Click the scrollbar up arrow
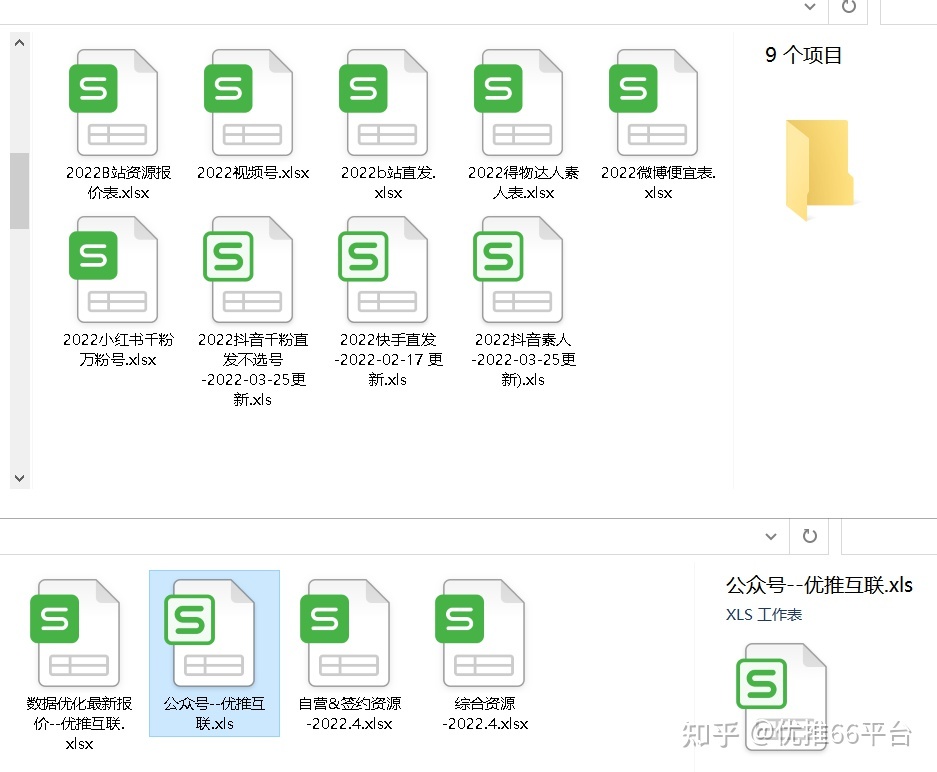The width and height of the screenshot is (937, 772). tap(20, 41)
